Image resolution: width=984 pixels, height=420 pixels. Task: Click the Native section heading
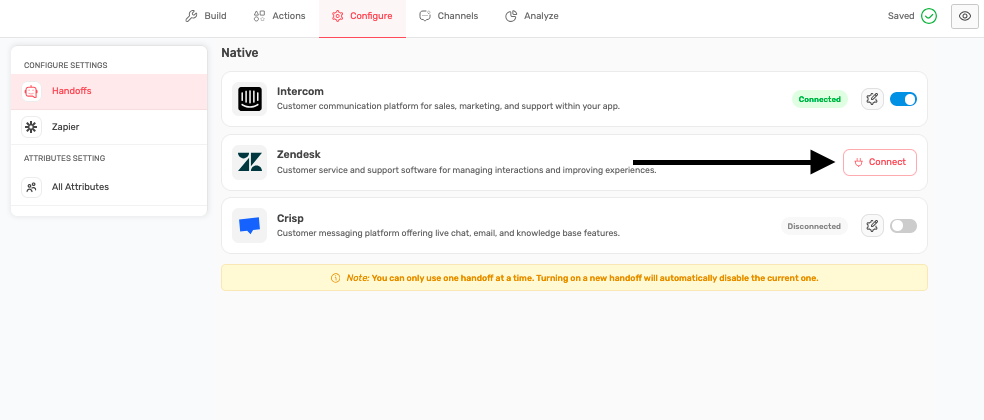pos(240,53)
